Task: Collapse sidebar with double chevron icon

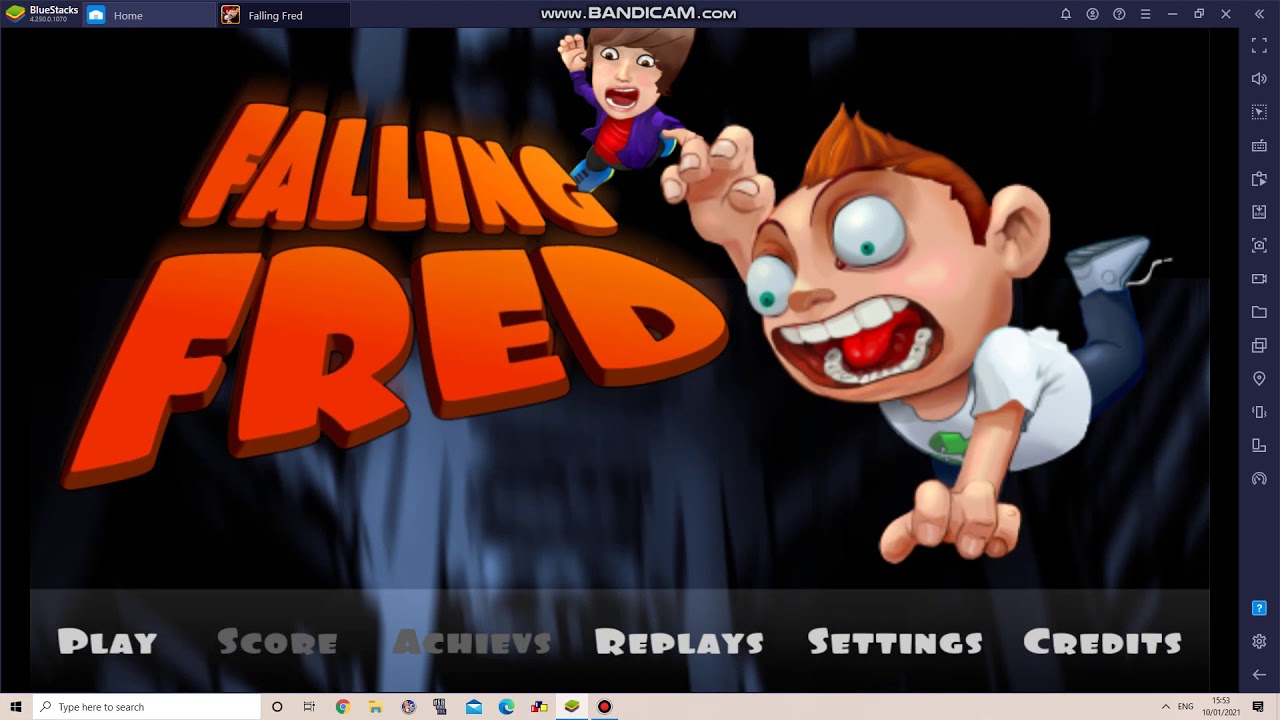Action: [1259, 14]
